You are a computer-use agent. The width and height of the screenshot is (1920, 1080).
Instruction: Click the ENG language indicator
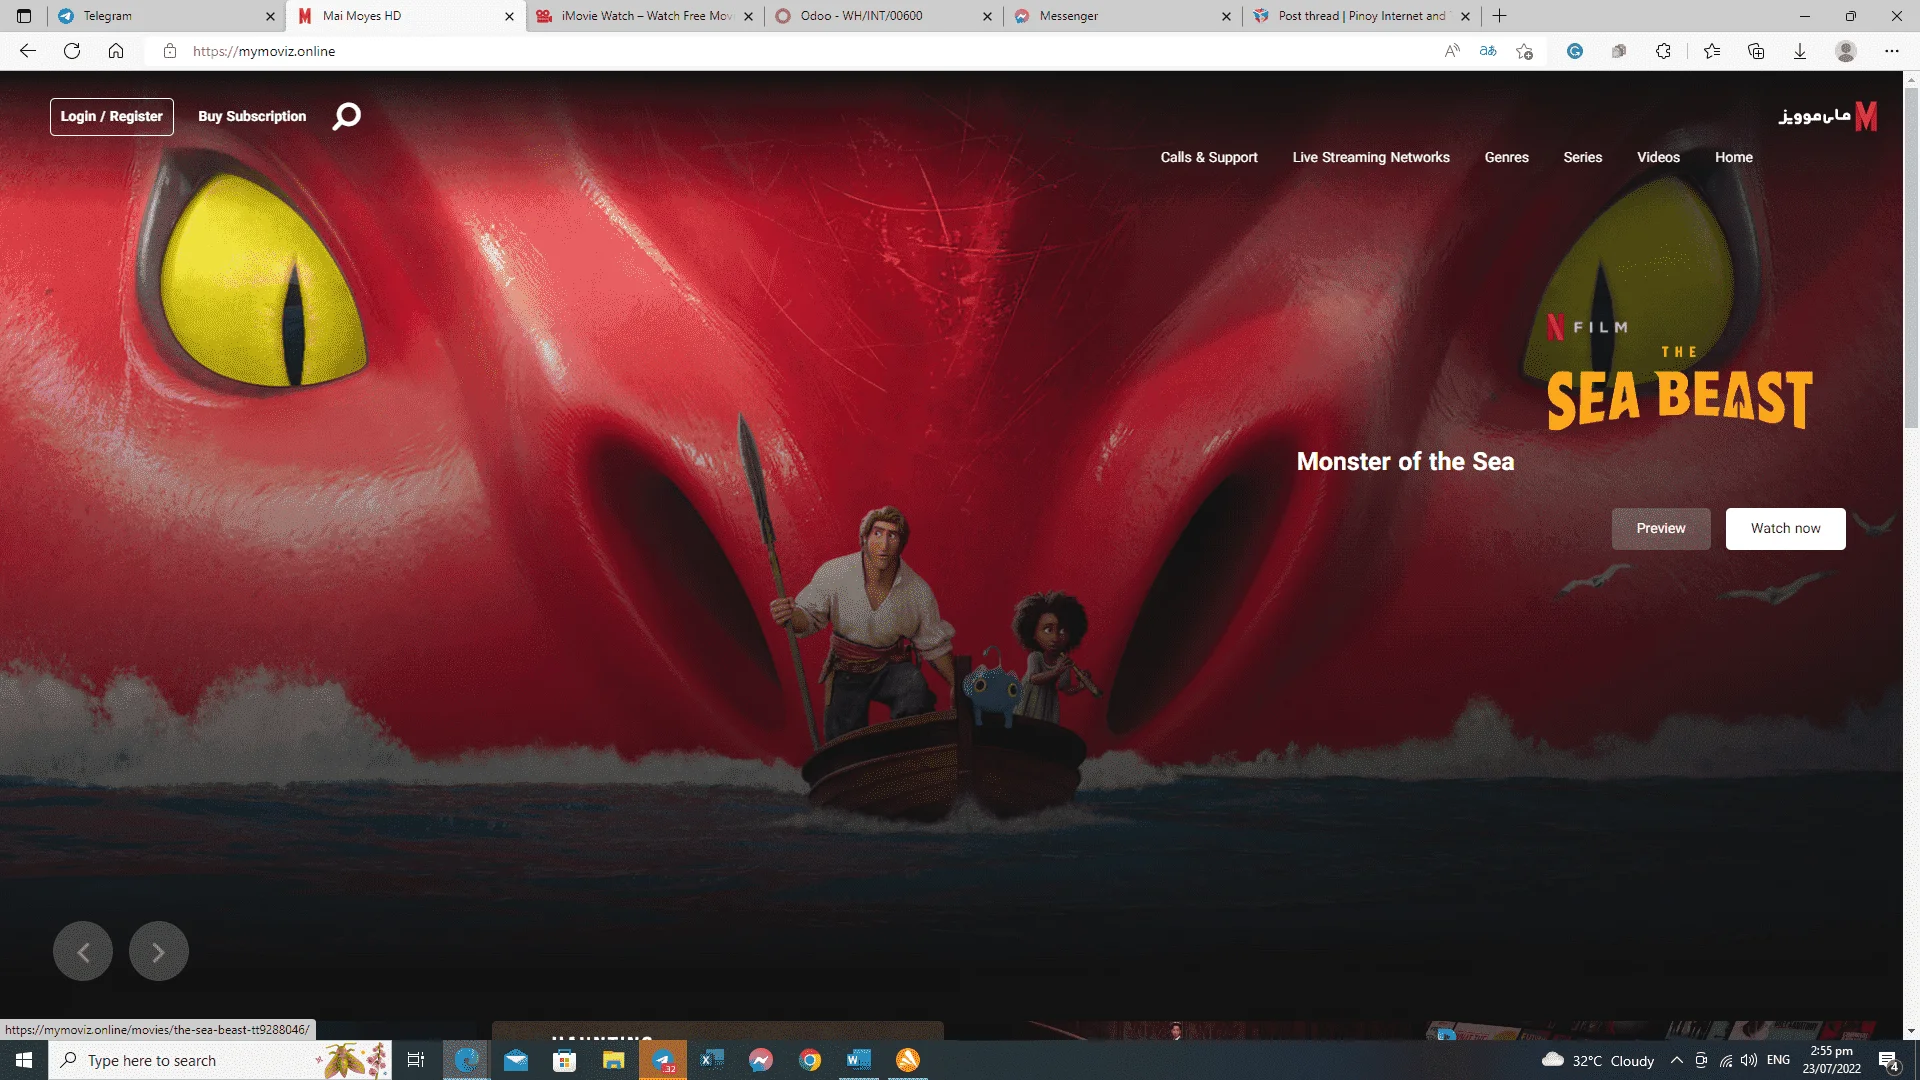tap(1778, 1060)
